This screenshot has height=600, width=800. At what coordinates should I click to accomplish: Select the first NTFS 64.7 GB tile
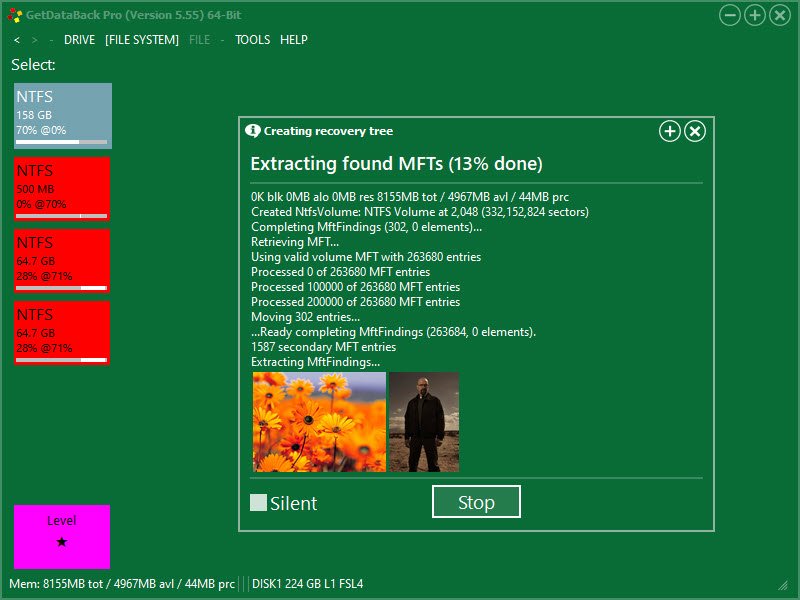[x=62, y=261]
